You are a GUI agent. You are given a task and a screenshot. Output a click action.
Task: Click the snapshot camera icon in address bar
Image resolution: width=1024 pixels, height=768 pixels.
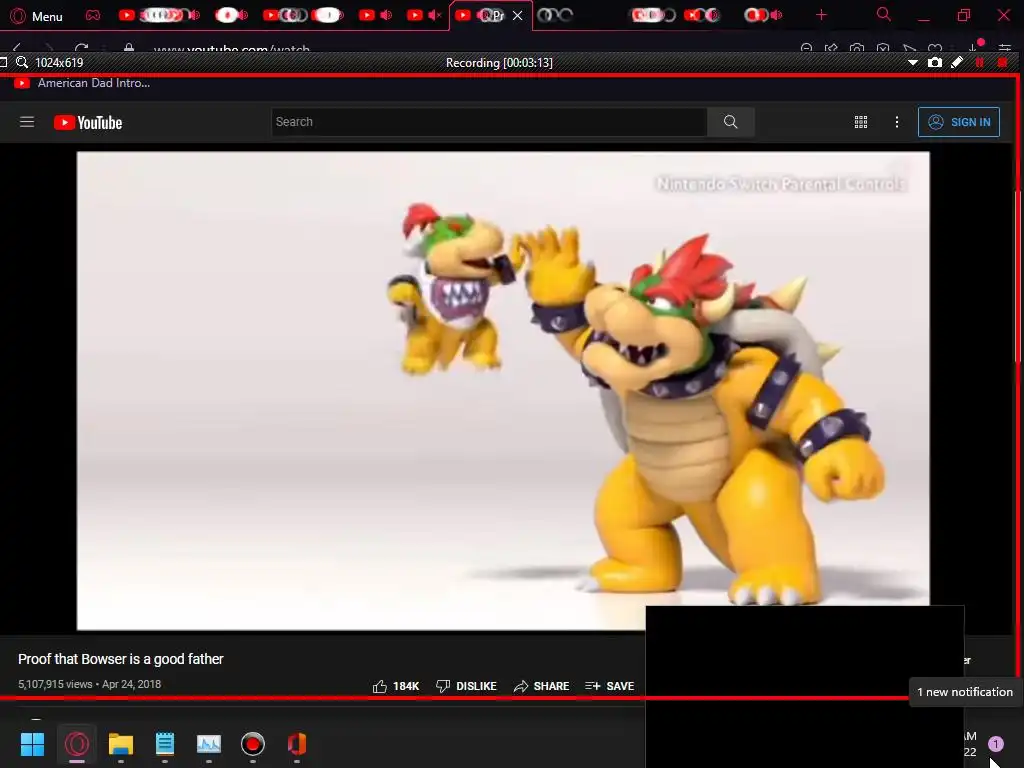[x=857, y=48]
